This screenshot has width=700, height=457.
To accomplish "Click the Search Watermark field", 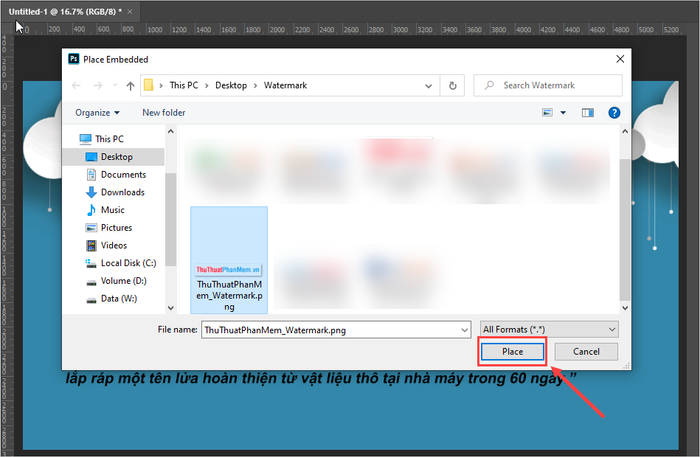I will pos(548,85).
